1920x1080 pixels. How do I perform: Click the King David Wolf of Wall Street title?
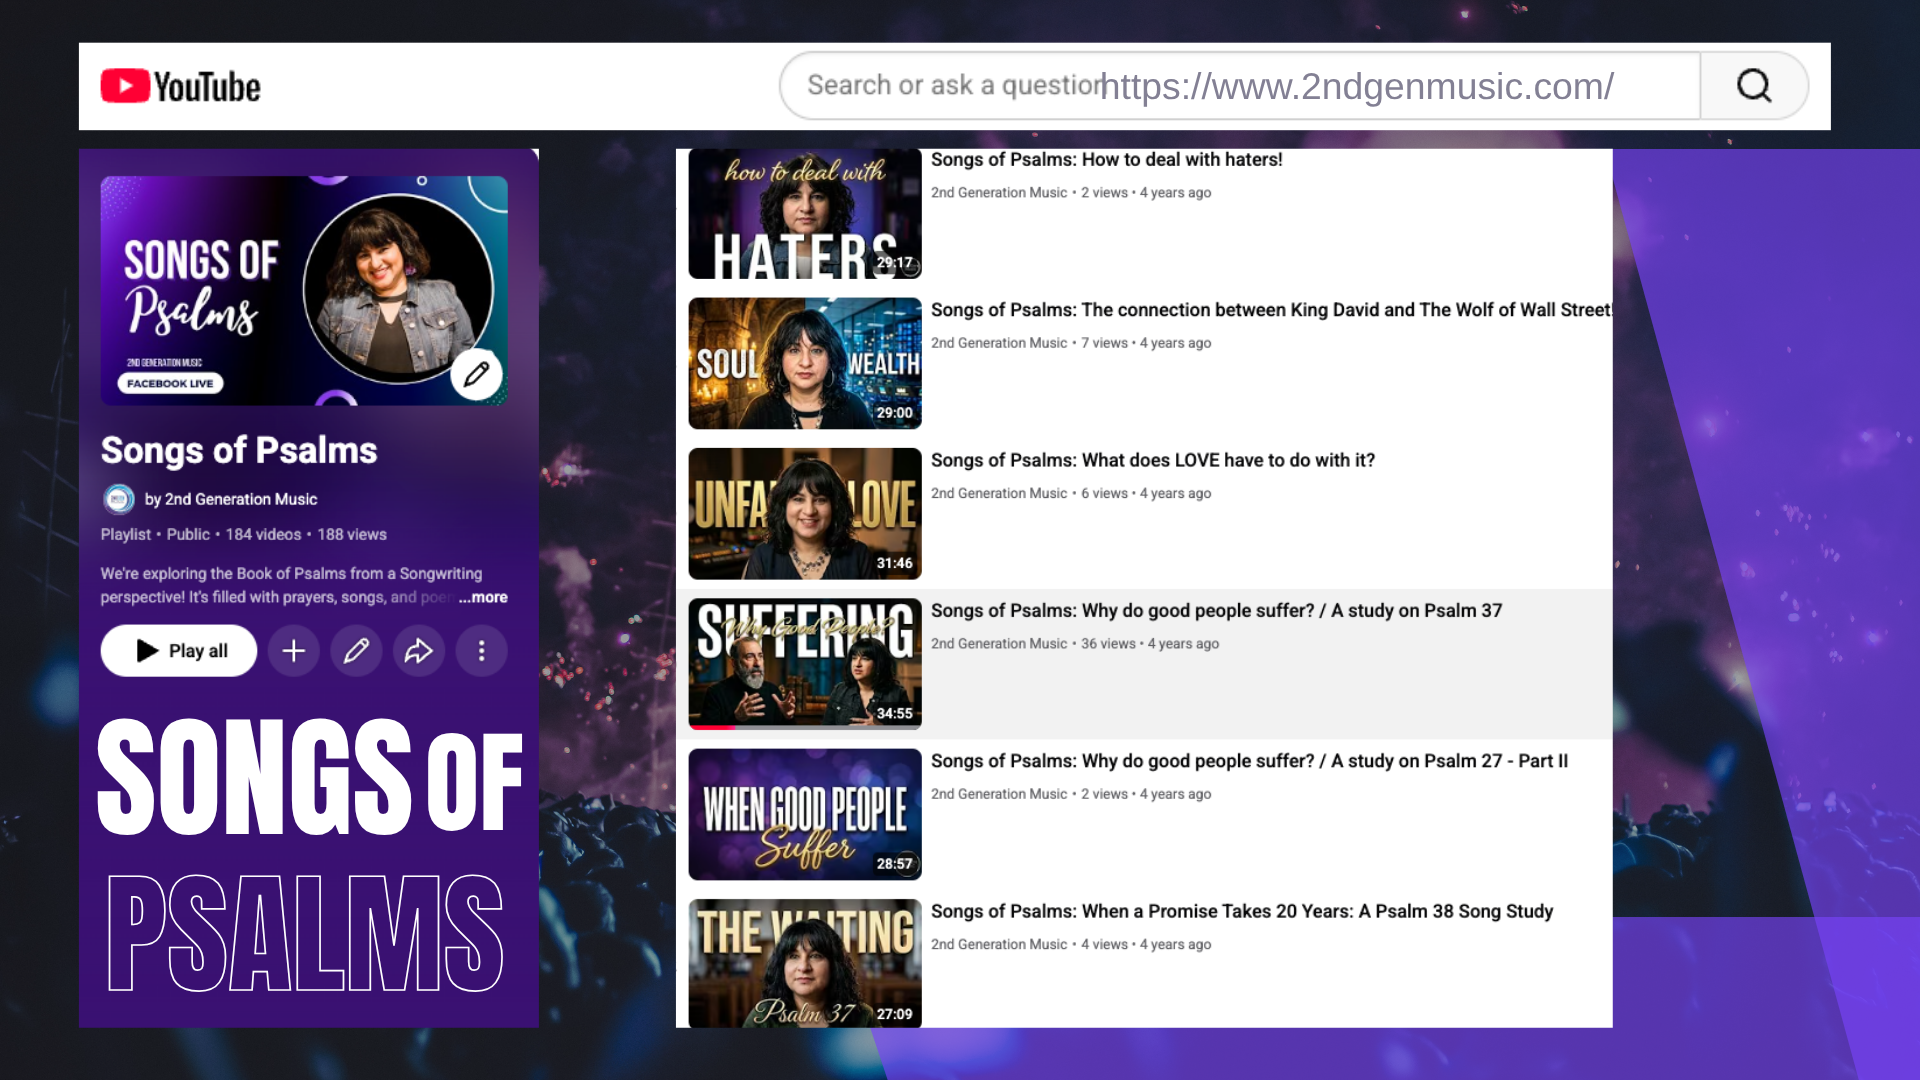(1271, 310)
